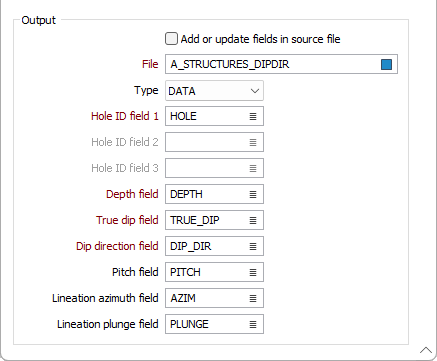Click the TRUE_DIP input box
The image size is (437, 361).
214,220
